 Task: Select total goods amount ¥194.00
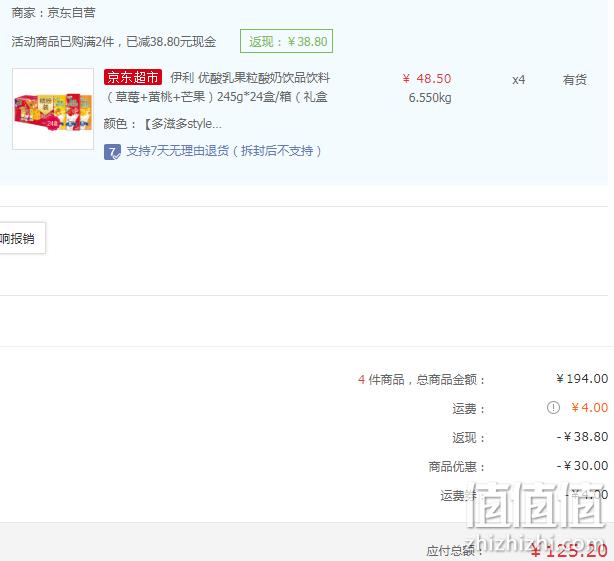(582, 379)
